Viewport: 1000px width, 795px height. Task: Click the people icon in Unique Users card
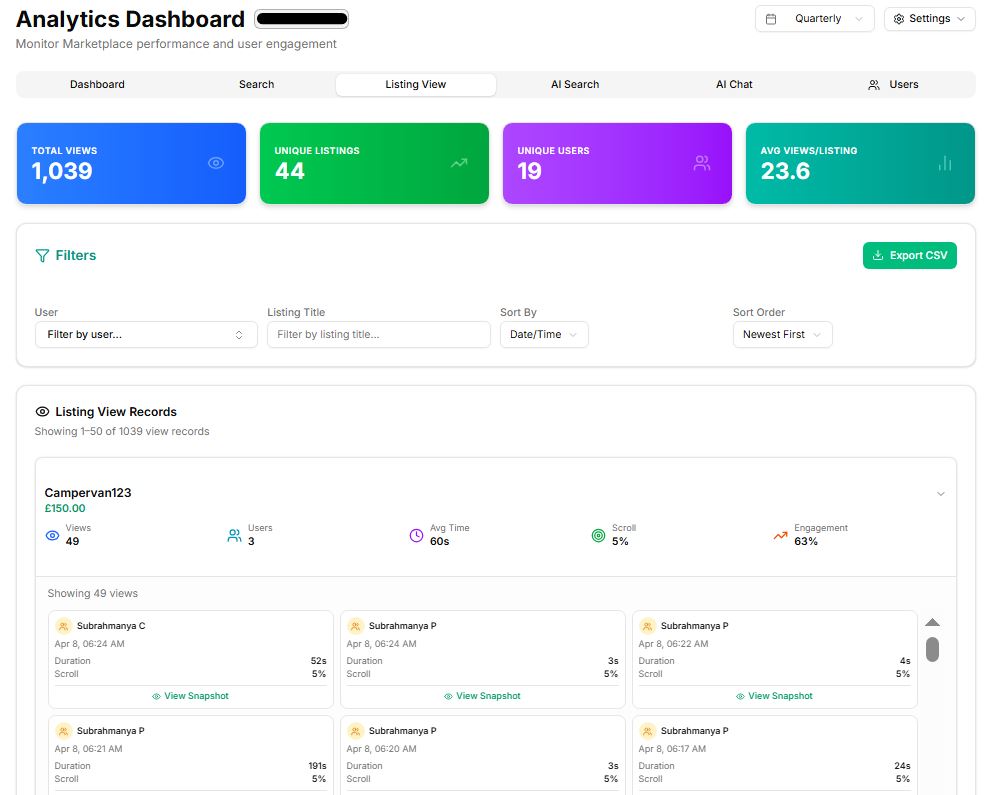pos(702,163)
